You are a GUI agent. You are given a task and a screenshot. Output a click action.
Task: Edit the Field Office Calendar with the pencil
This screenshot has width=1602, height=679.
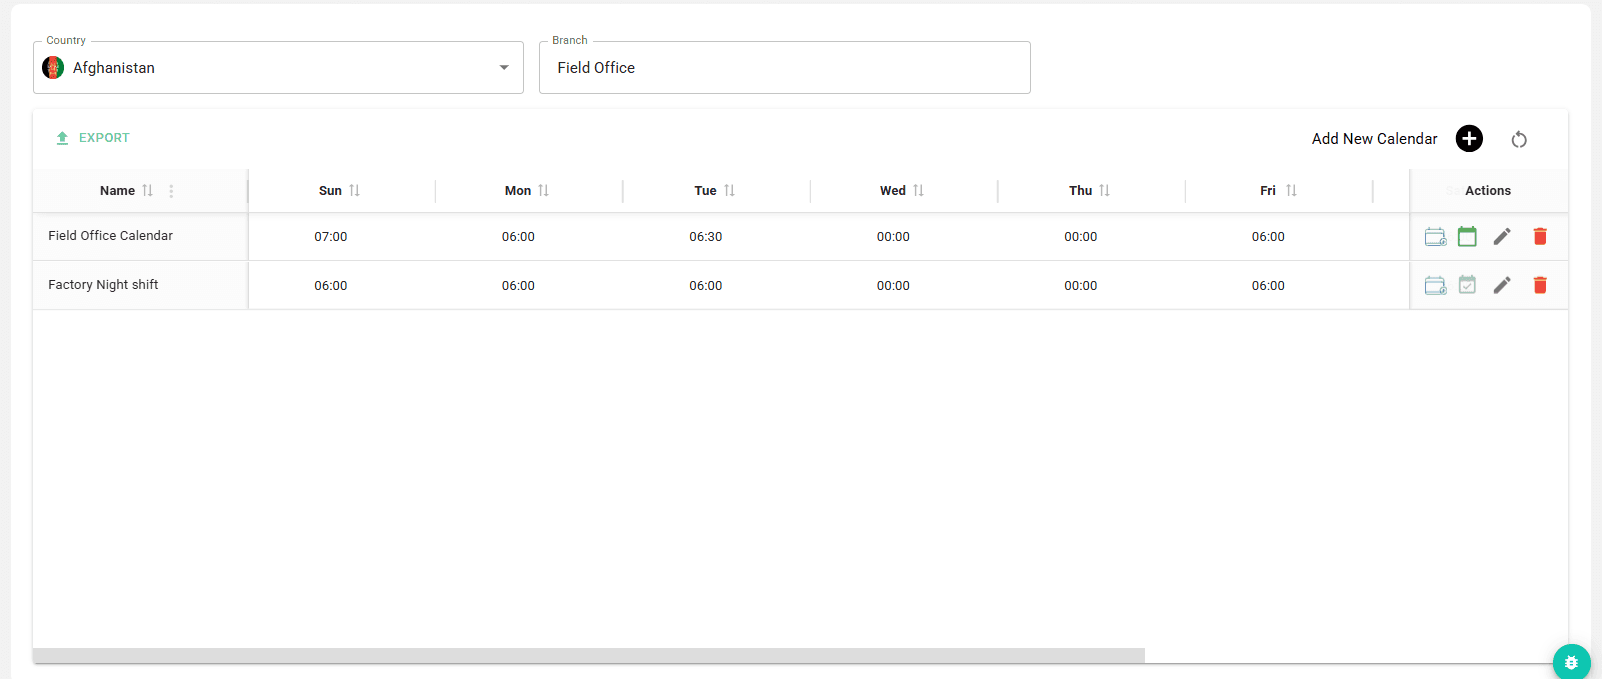click(x=1502, y=236)
